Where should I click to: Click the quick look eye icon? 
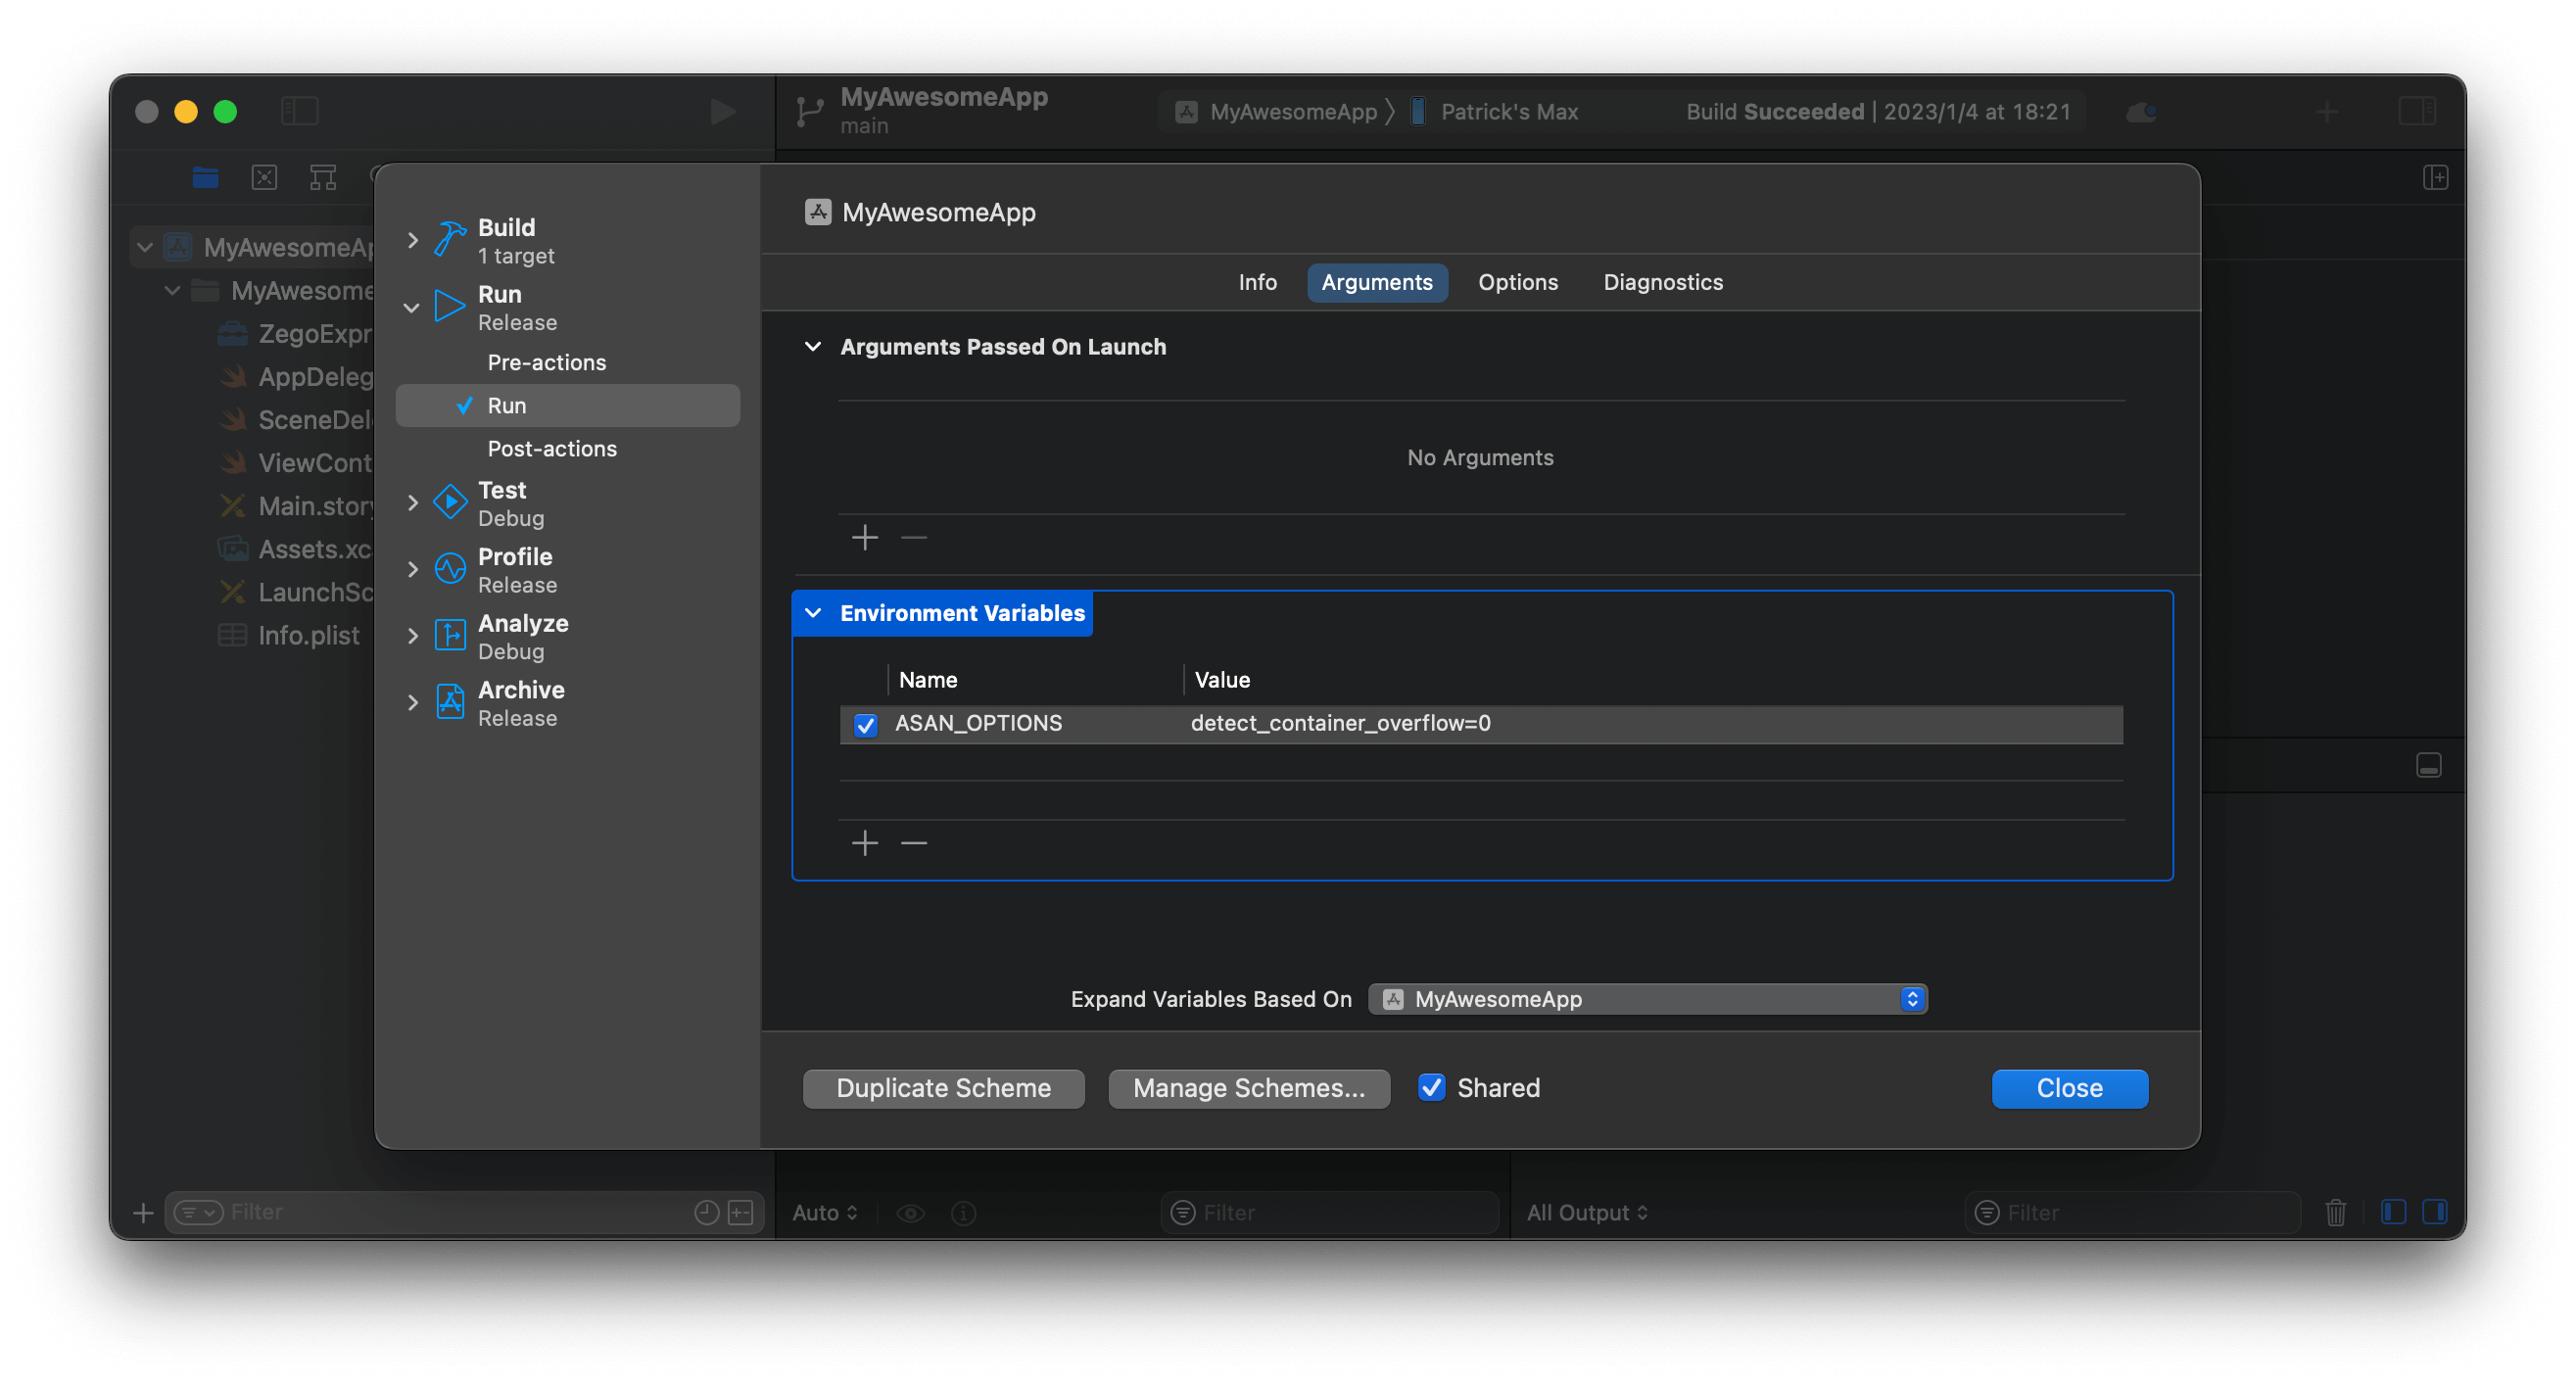tap(910, 1212)
